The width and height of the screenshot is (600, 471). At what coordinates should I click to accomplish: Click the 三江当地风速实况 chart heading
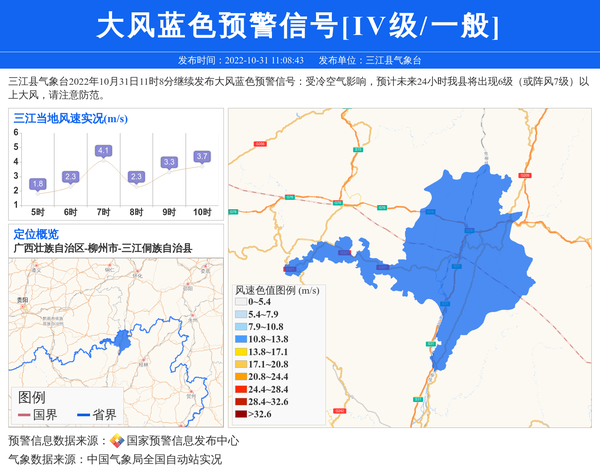pos(70,118)
